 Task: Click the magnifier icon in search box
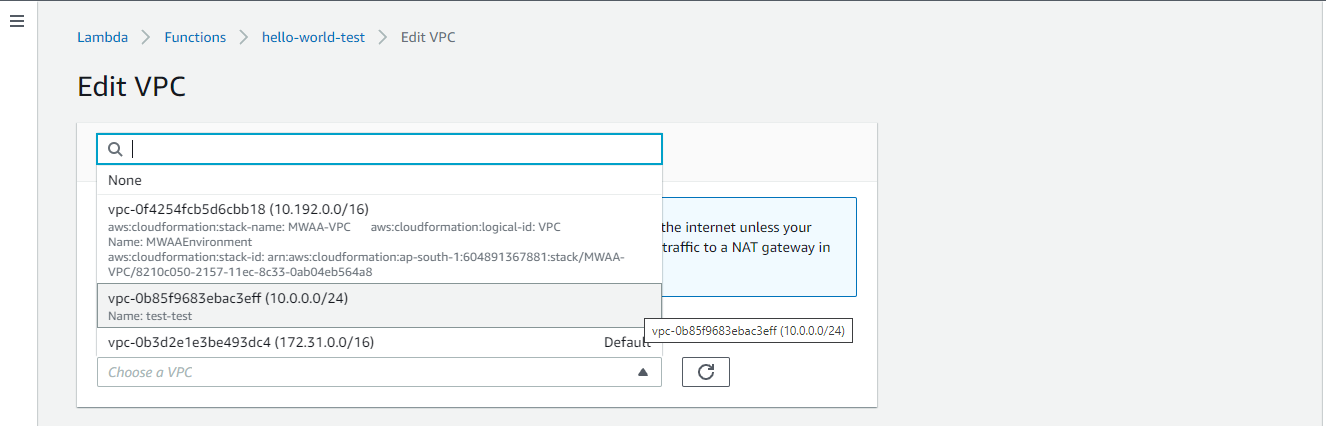[115, 149]
